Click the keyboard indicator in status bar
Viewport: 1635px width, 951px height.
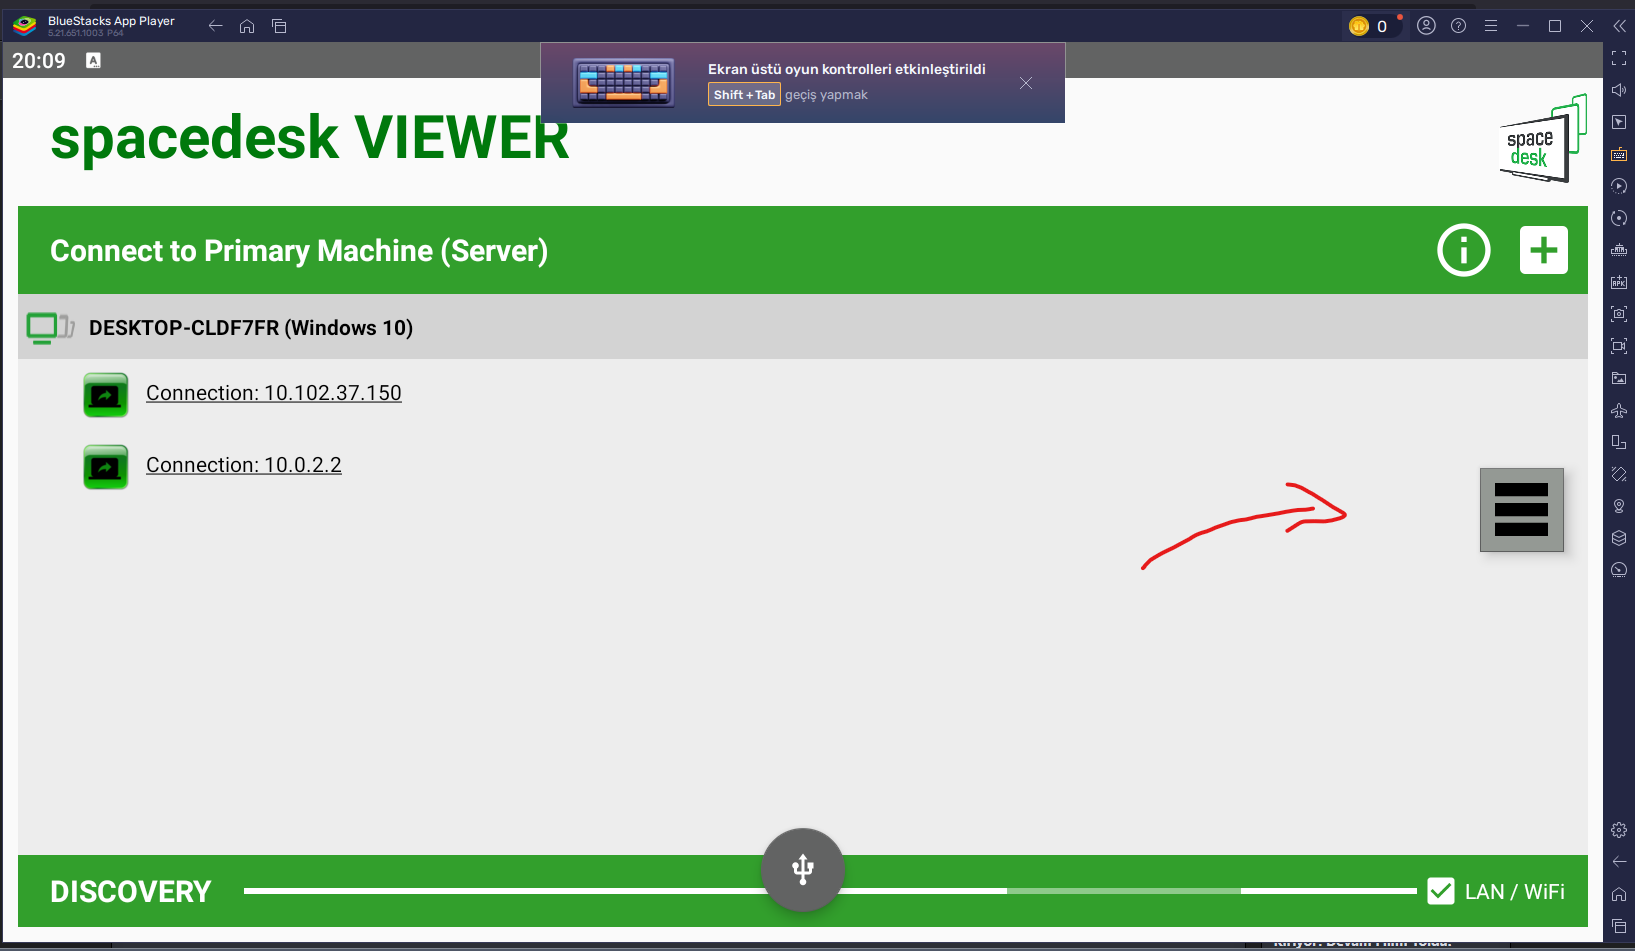tap(93, 60)
